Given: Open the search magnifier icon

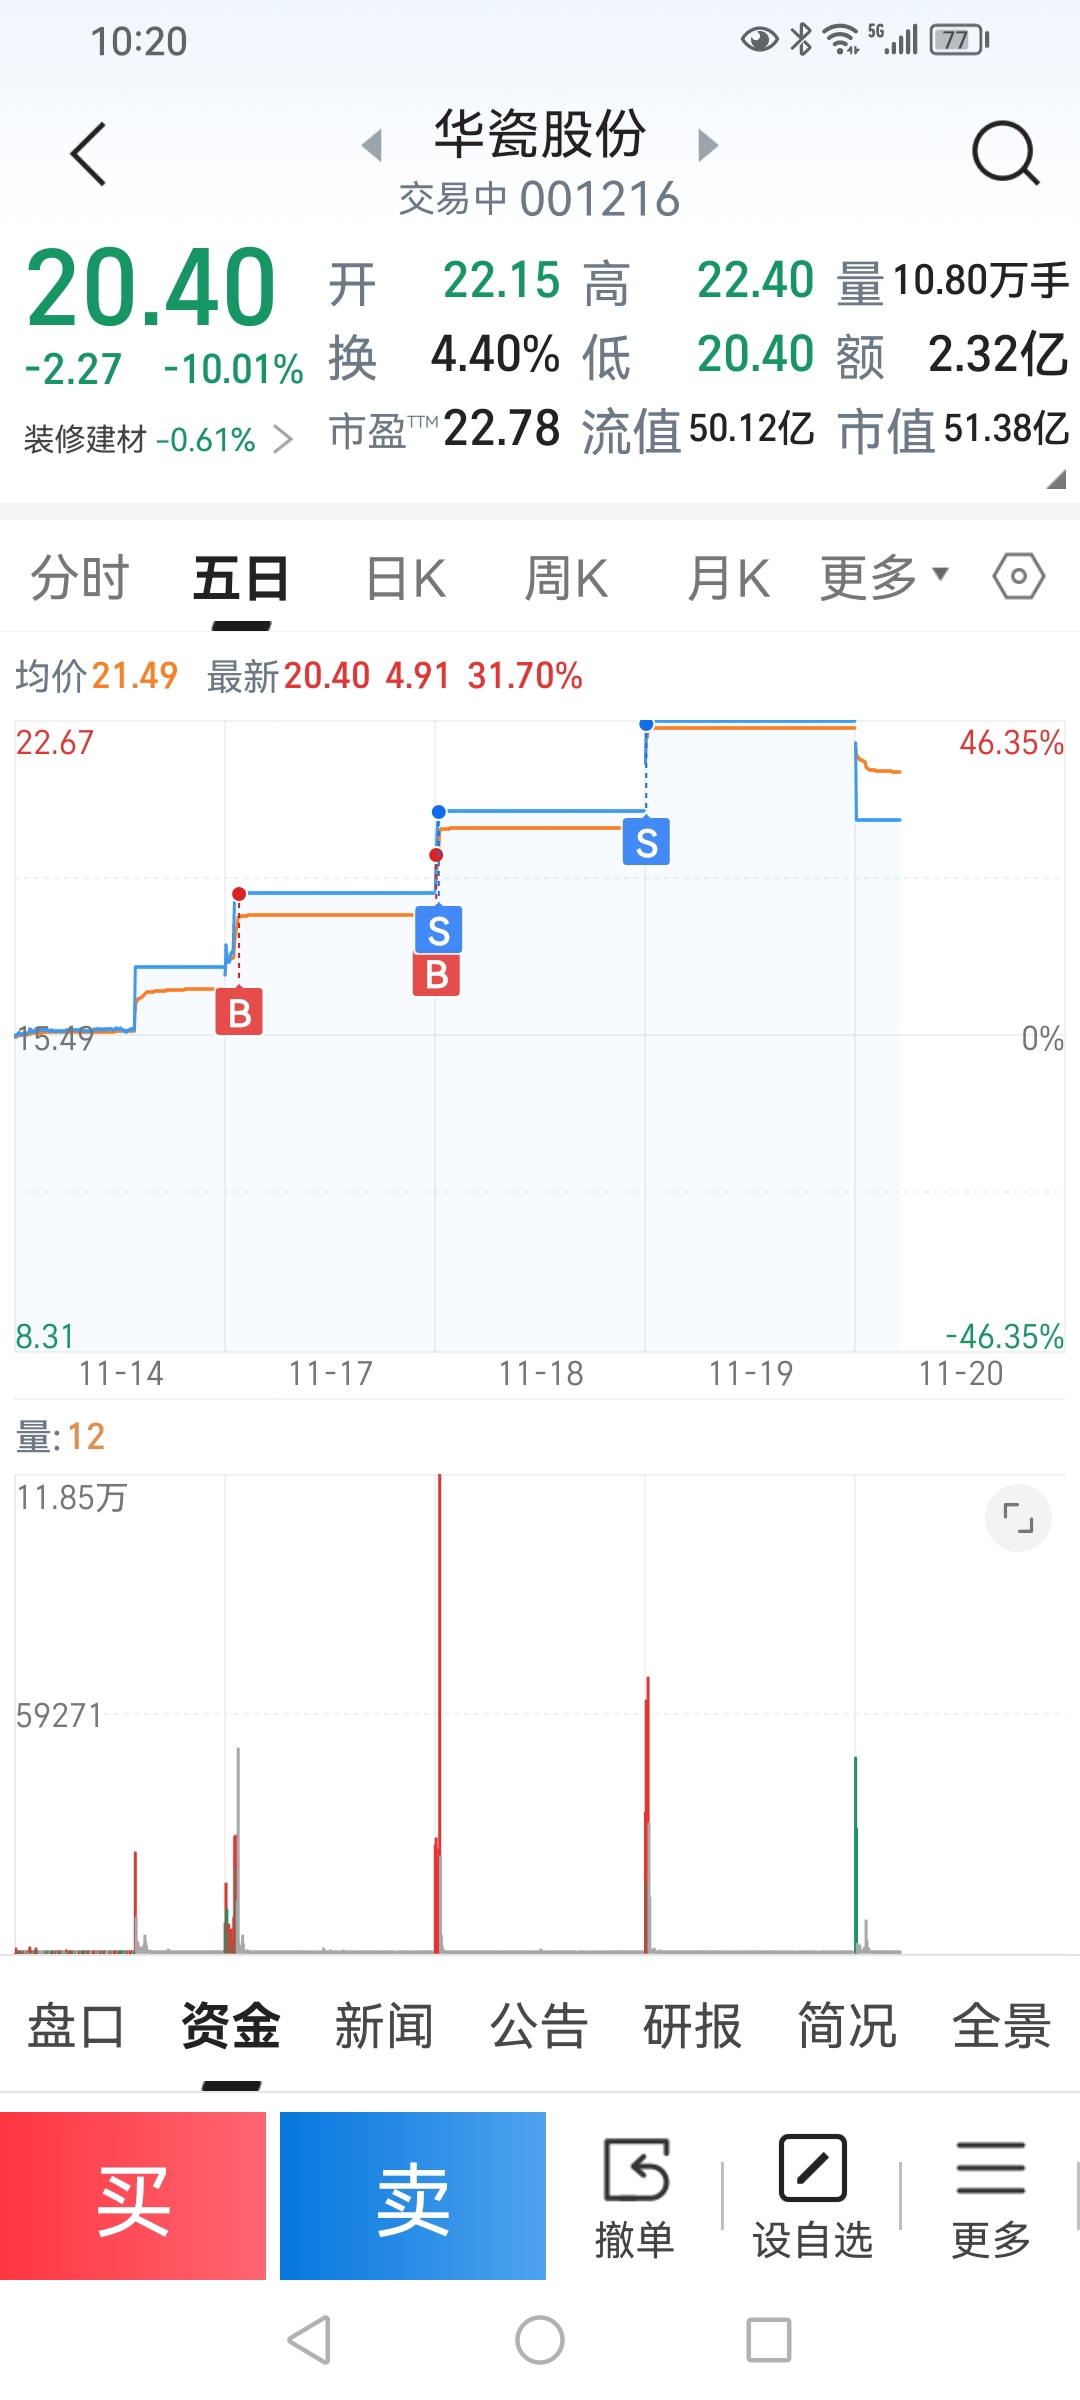Looking at the screenshot, I should click(x=1005, y=155).
